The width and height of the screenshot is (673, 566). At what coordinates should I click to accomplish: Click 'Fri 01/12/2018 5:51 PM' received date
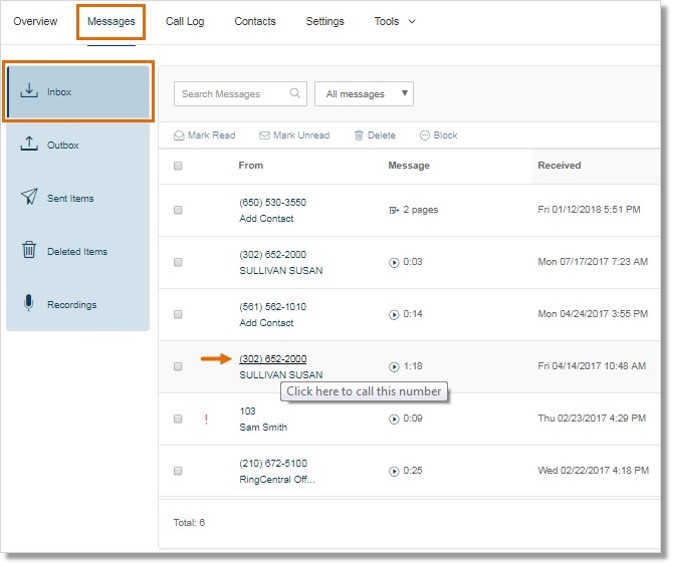589,209
